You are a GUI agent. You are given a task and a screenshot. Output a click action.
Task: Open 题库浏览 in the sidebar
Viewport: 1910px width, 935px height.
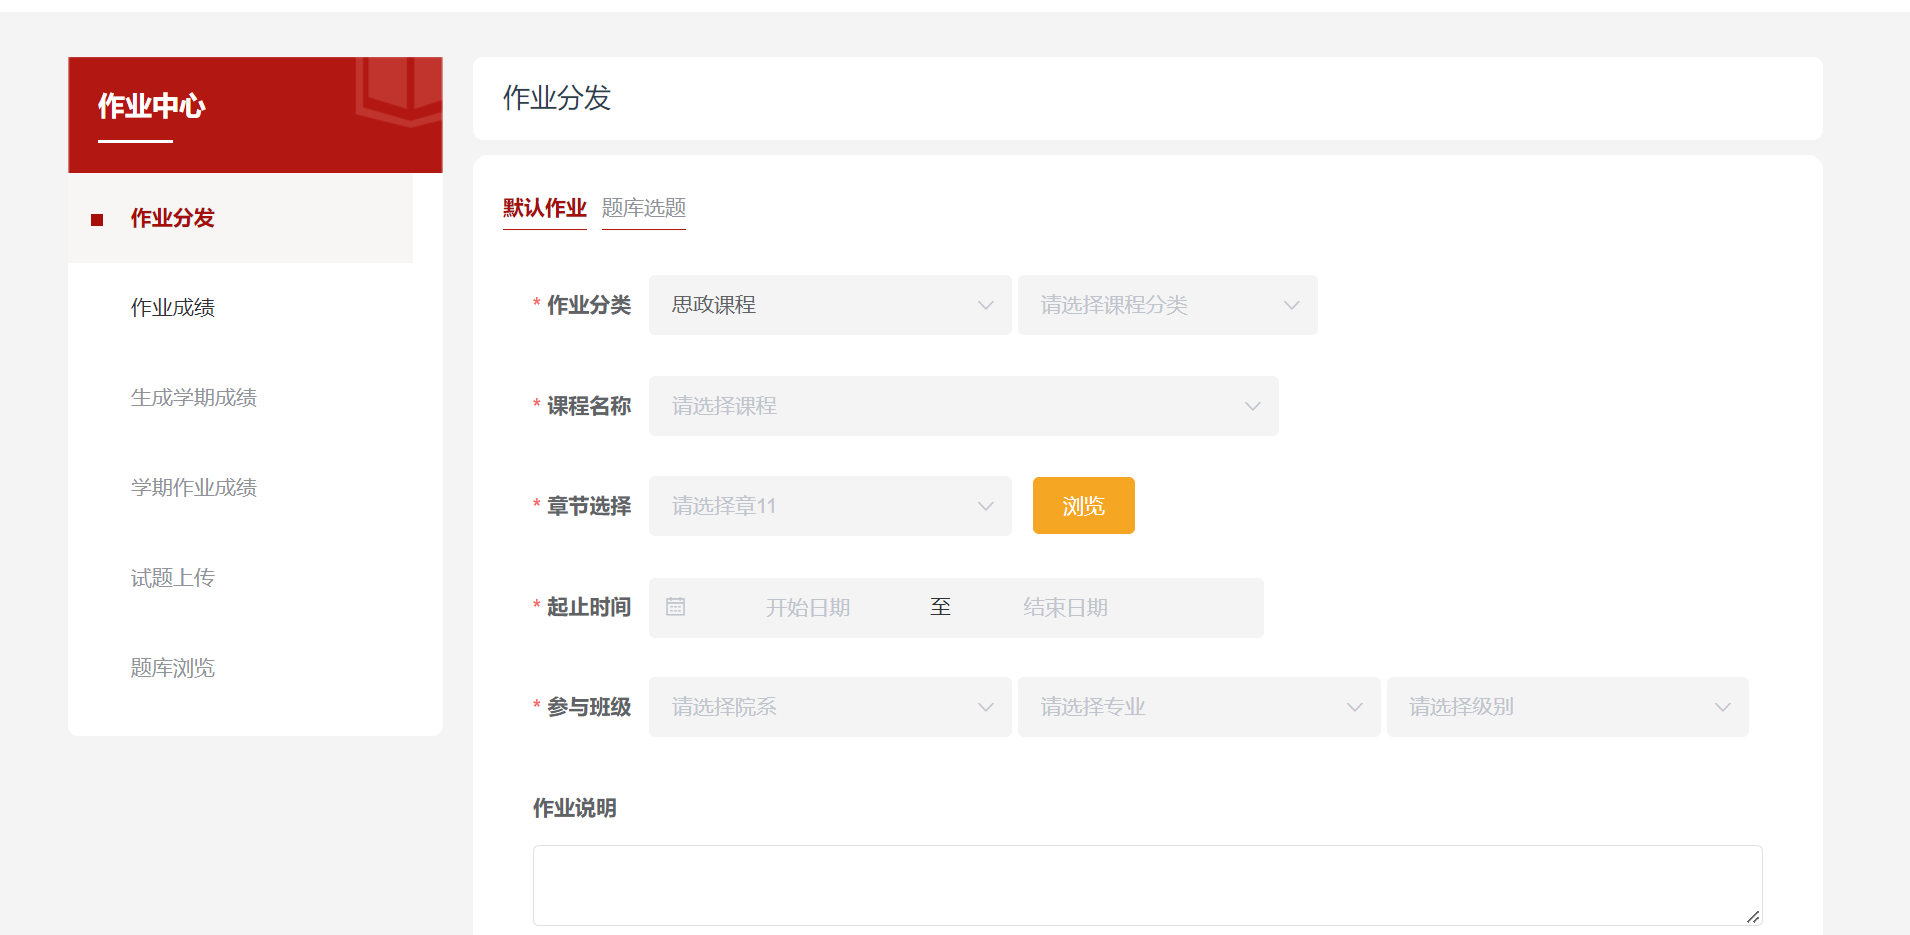tap(173, 668)
